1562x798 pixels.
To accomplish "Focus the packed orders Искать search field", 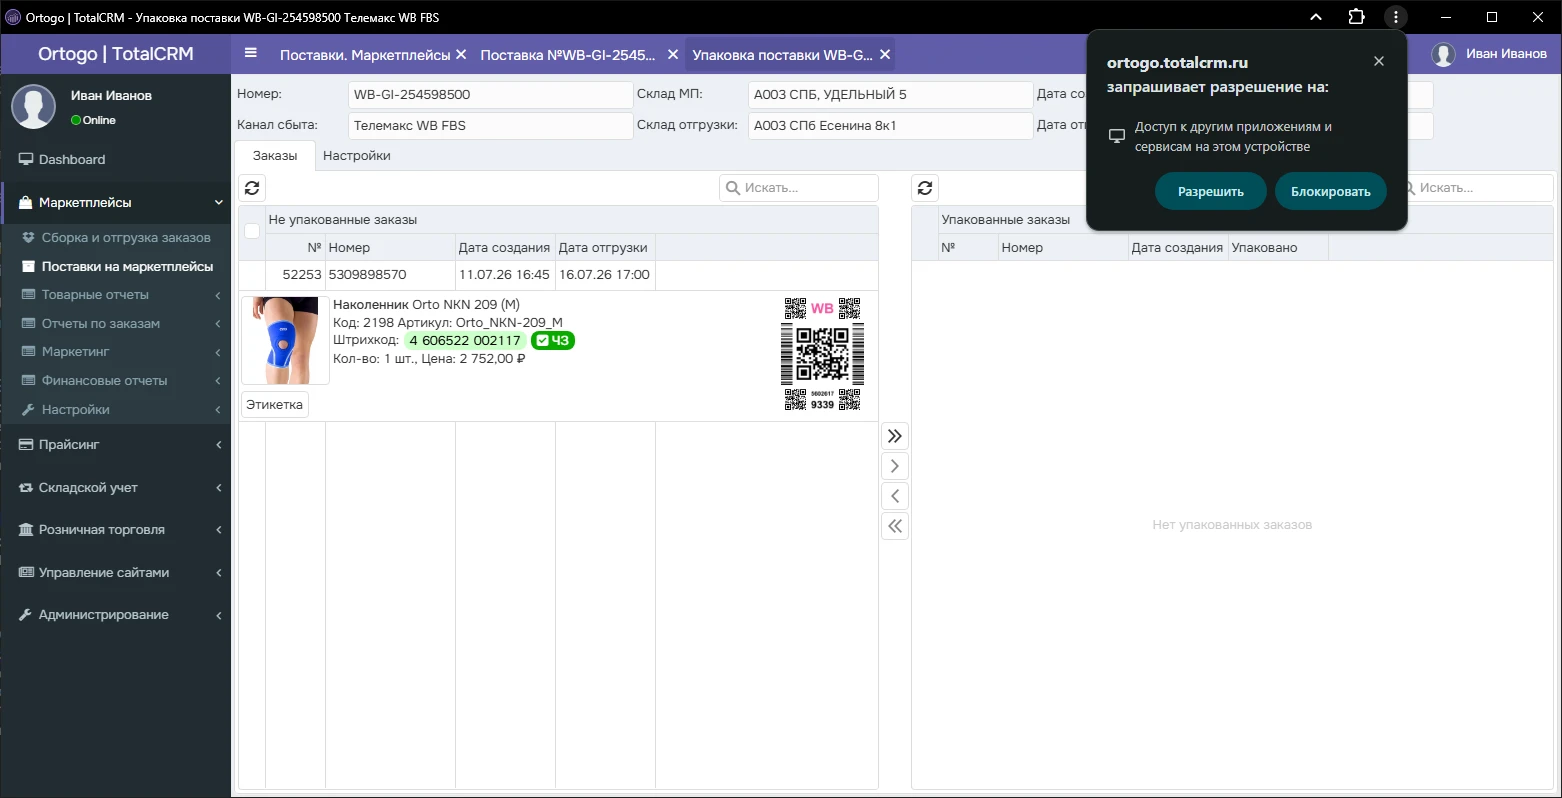I will point(1475,188).
